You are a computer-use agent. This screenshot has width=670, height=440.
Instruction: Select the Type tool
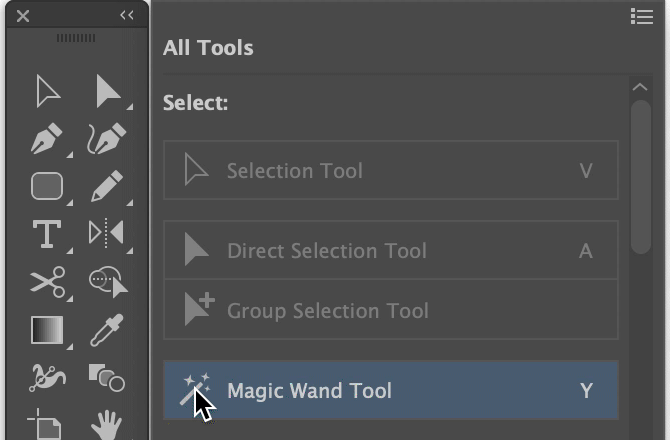click(x=46, y=234)
